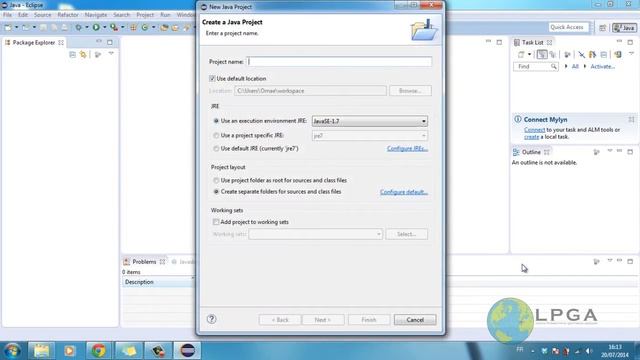Click the Synchronize Changed icon in Task List
640x360 pixels.
(x=618, y=54)
